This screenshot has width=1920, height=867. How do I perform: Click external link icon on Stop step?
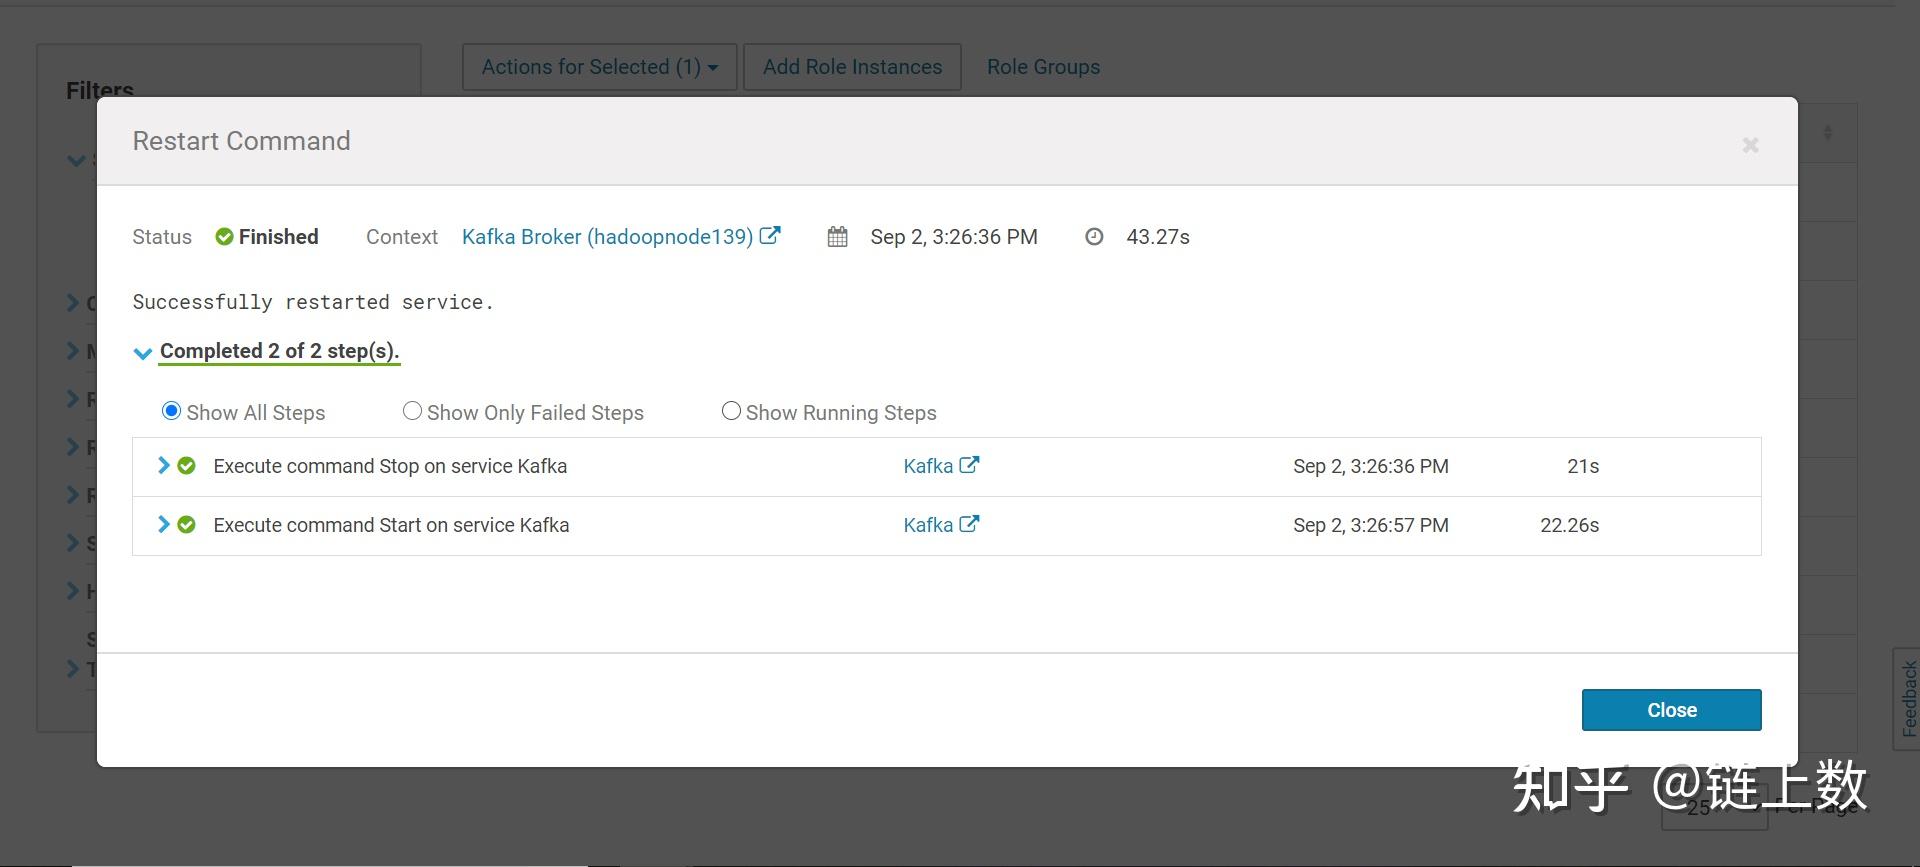pos(969,465)
